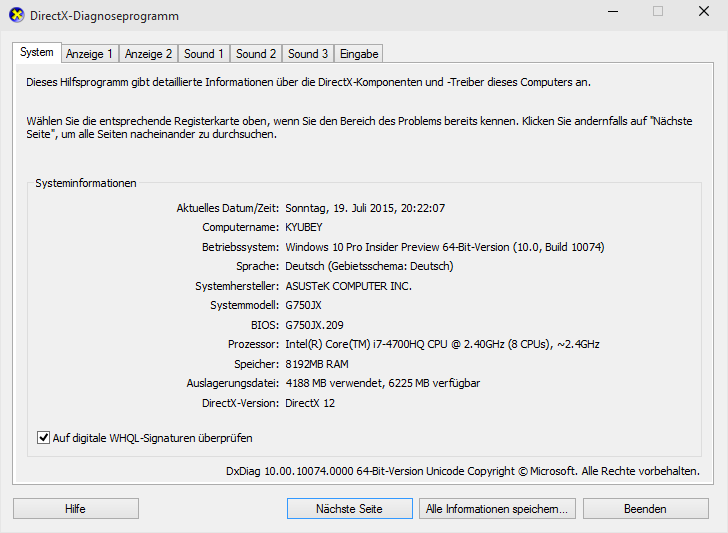Click the Prozessor value text
The height and width of the screenshot is (533, 728).
click(442, 345)
